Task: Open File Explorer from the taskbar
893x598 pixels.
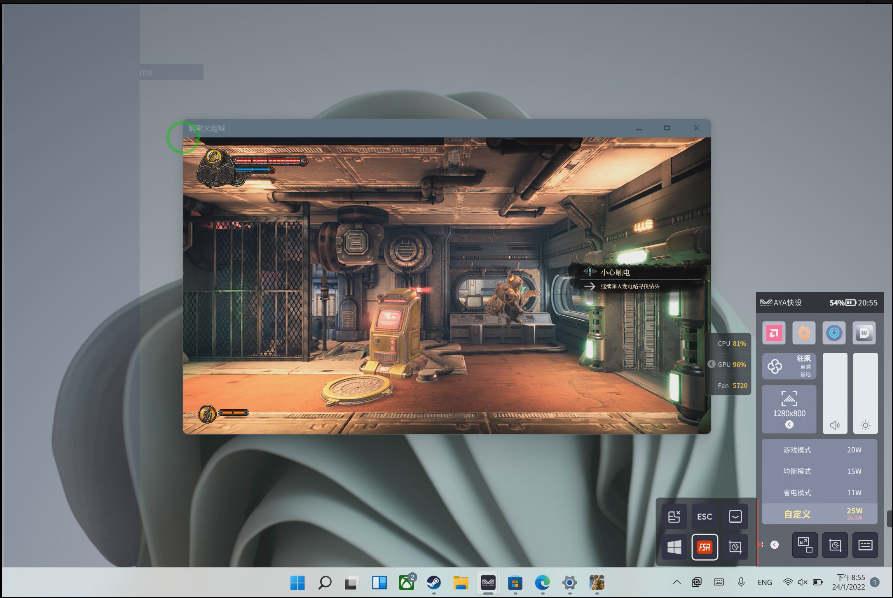Action: (x=461, y=583)
